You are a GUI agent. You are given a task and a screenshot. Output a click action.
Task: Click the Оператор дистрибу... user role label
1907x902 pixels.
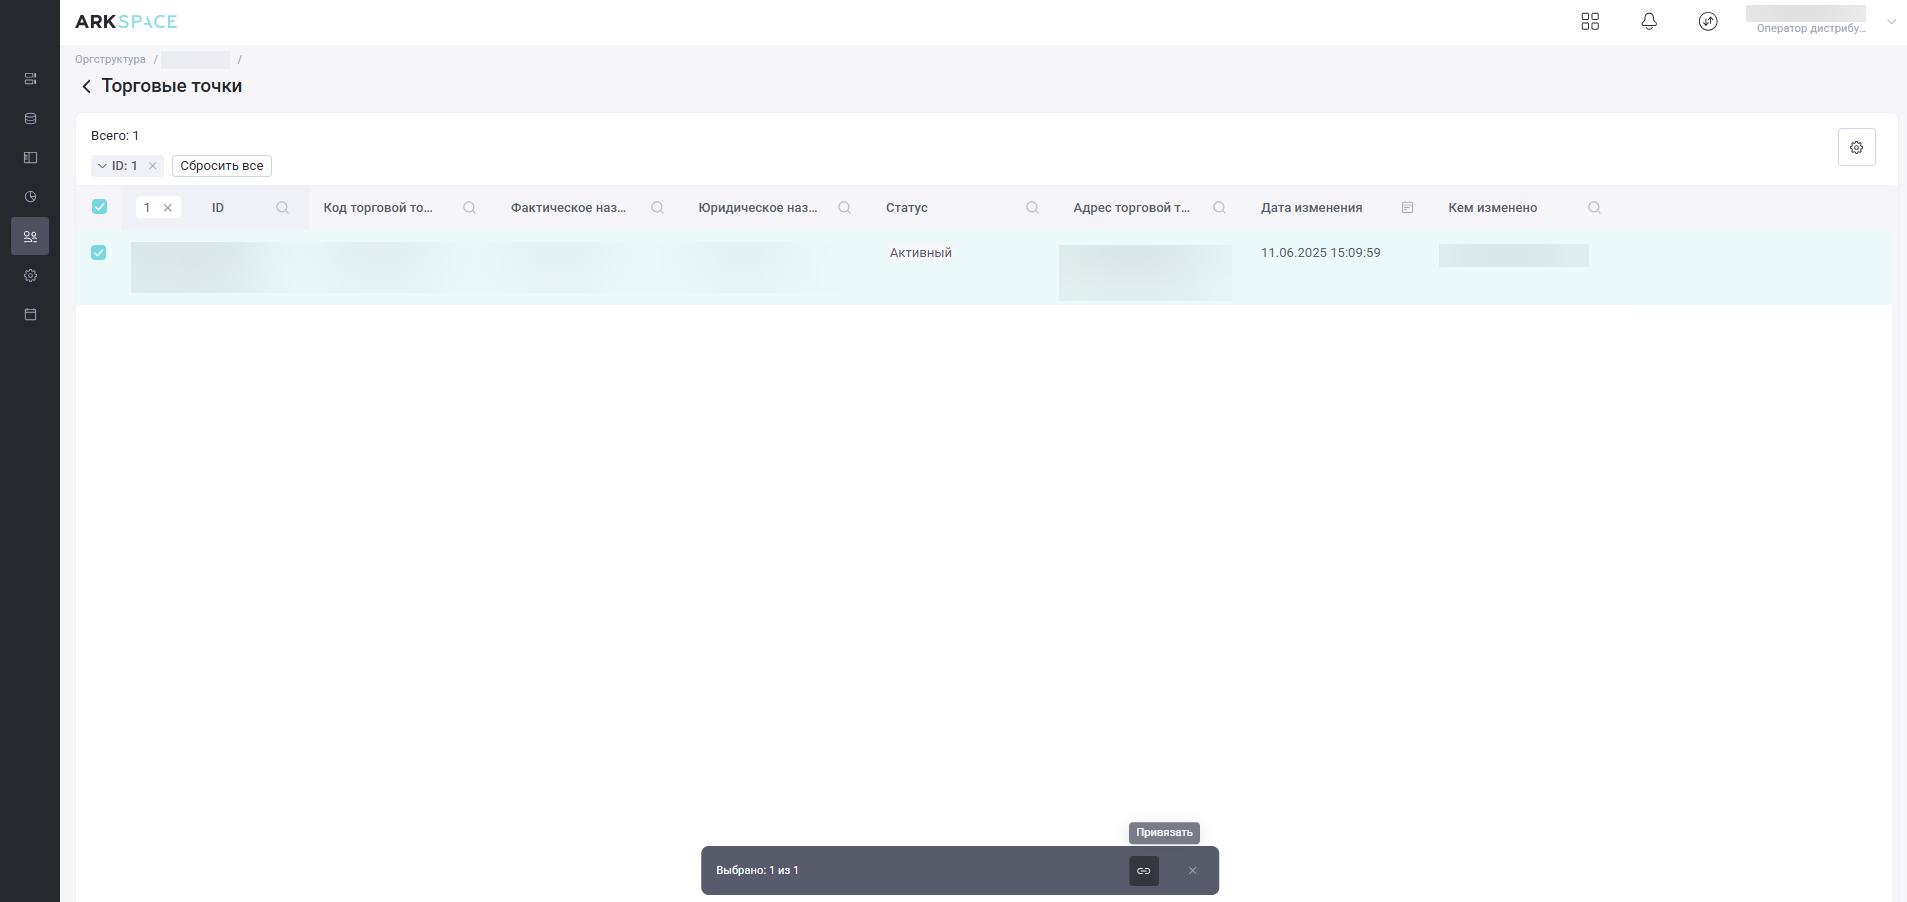pos(1810,29)
